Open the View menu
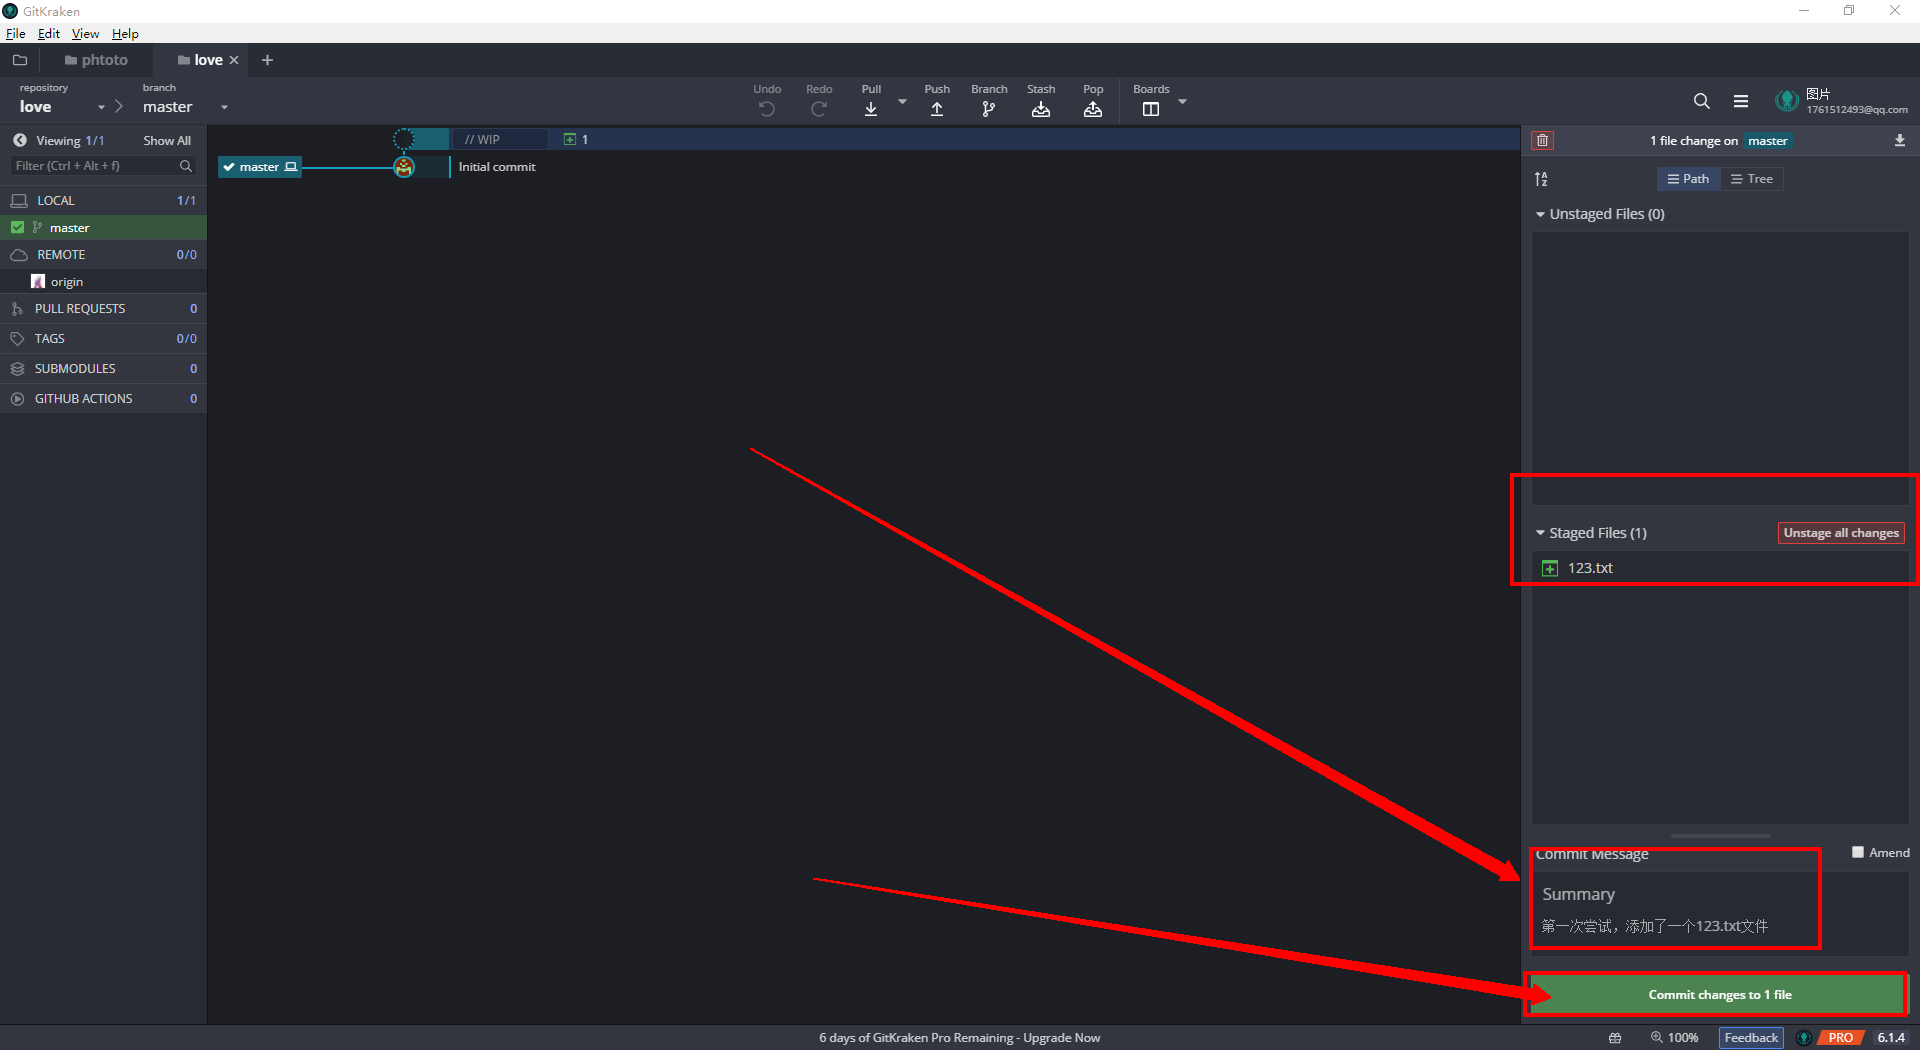 tap(85, 33)
